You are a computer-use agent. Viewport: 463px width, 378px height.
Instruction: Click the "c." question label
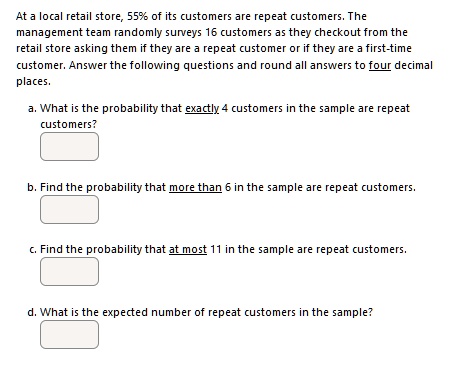[33, 250]
